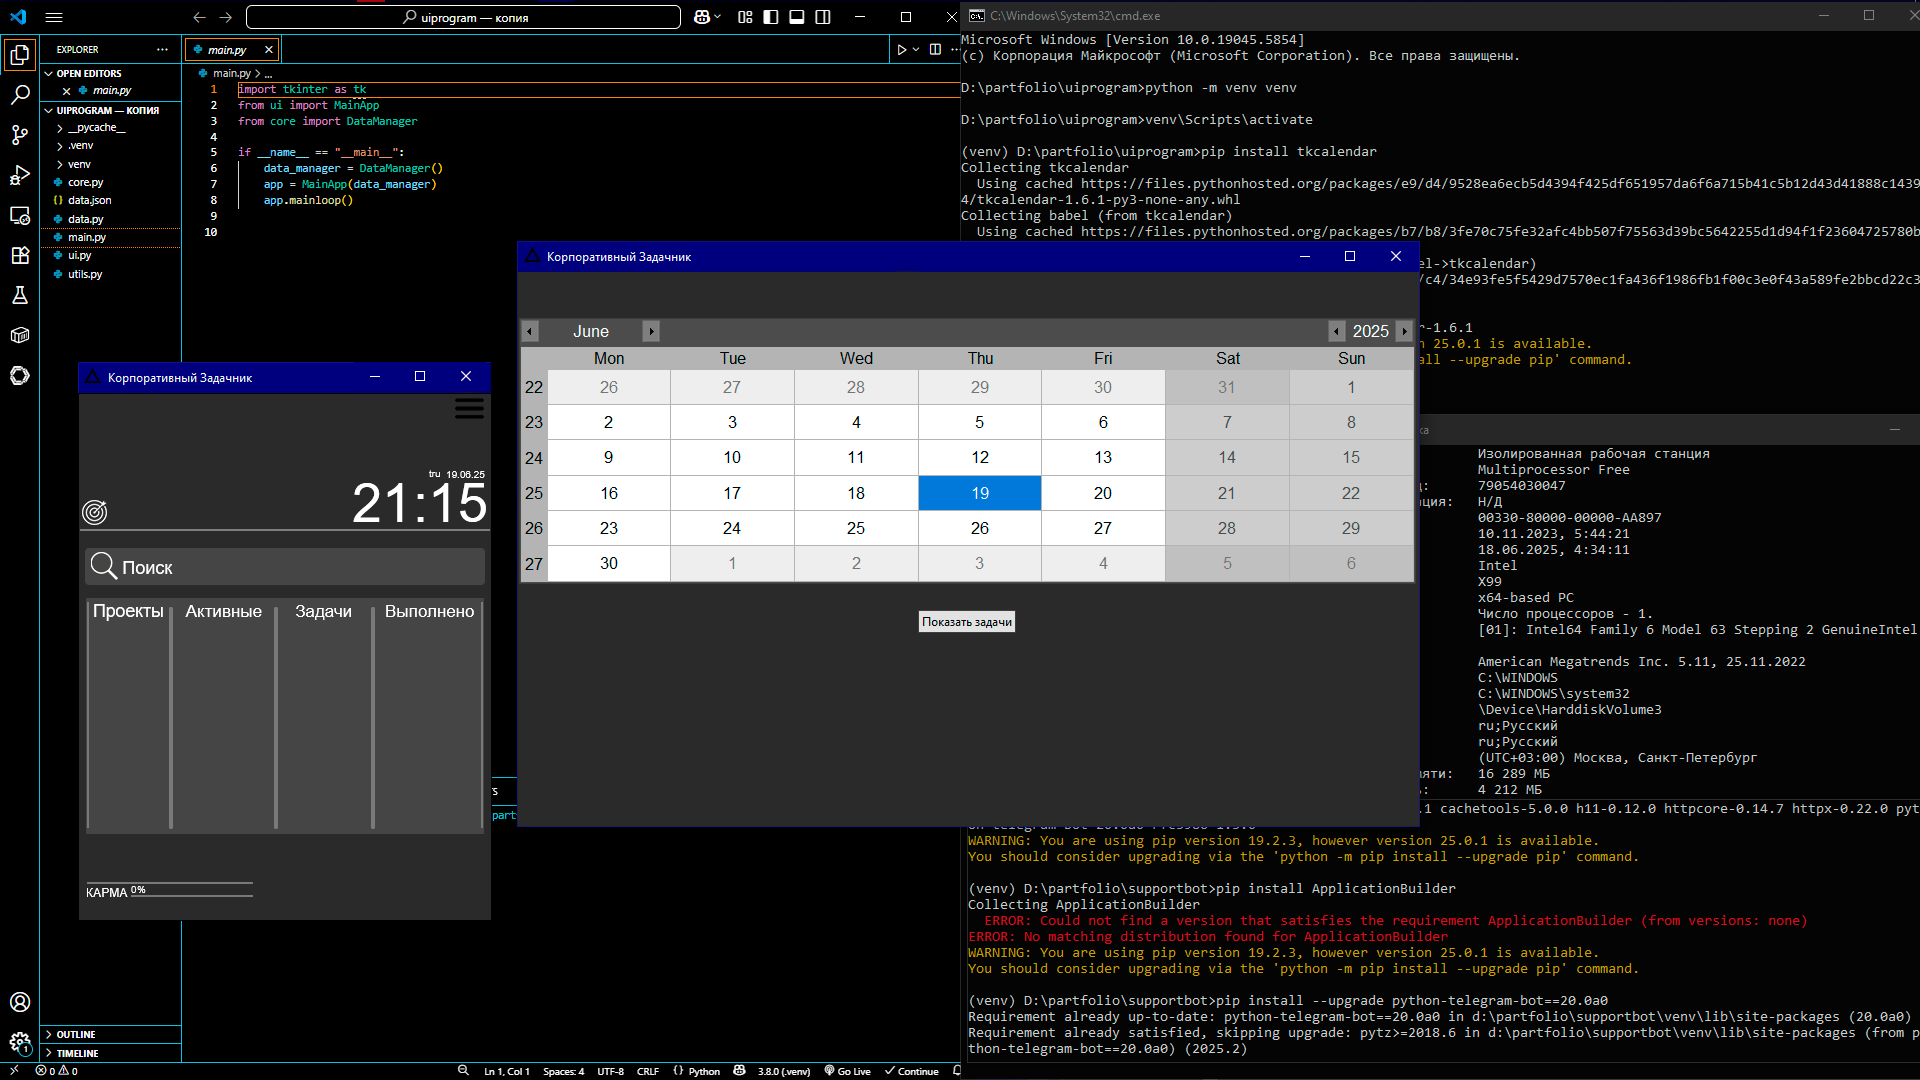Open Проекты column tab

[x=128, y=611]
